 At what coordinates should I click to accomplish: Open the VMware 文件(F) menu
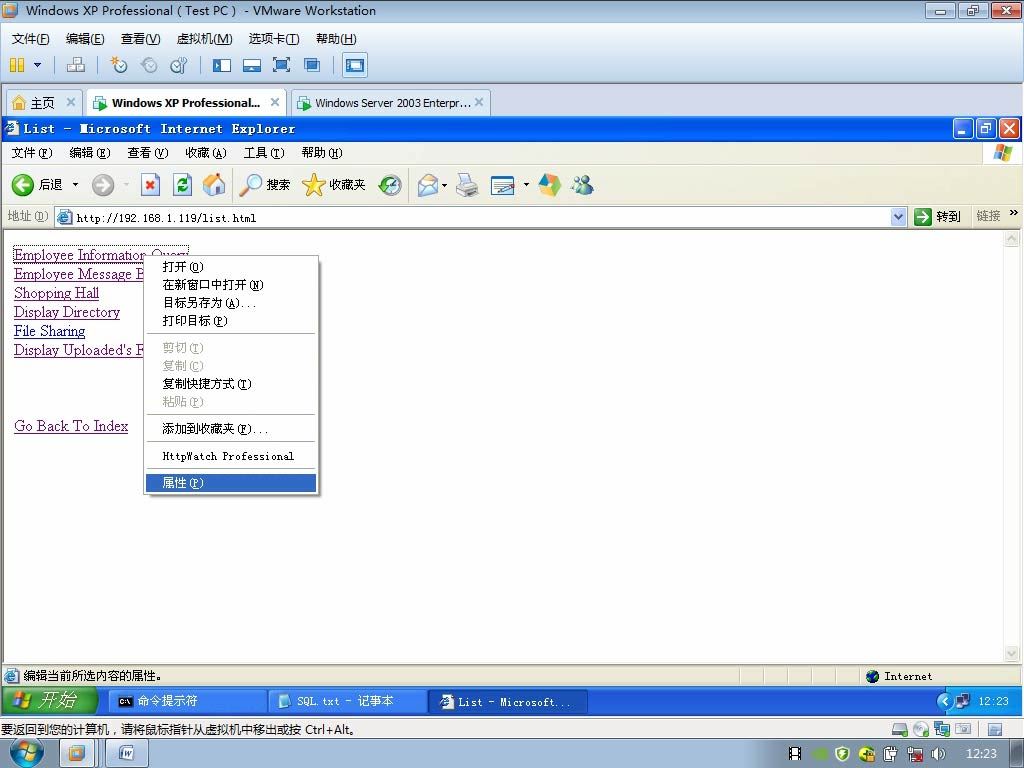pos(30,39)
